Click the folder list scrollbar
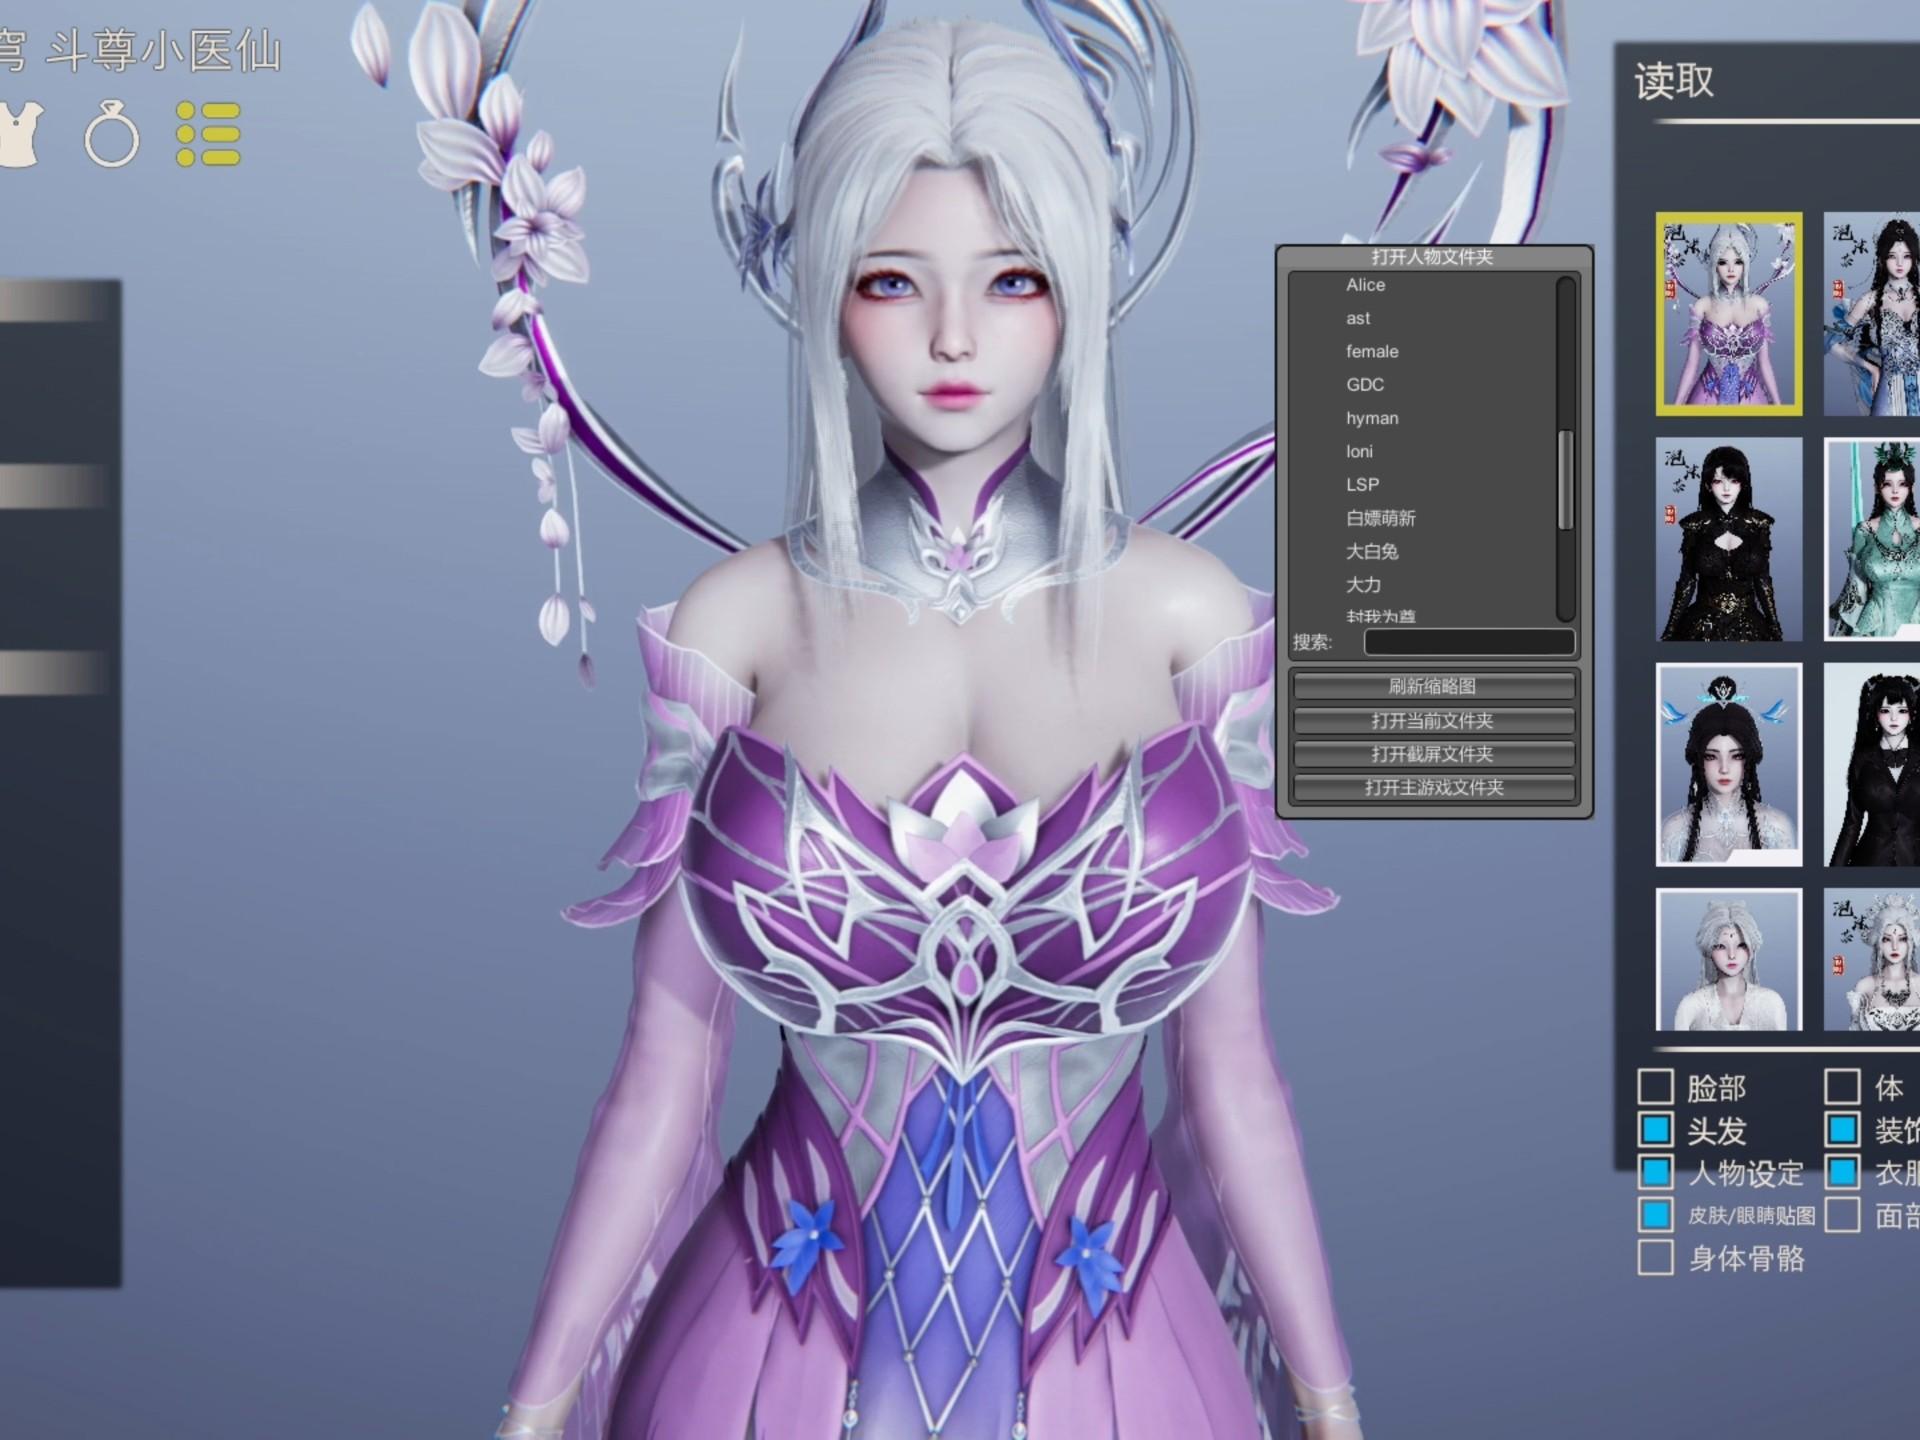This screenshot has width=1920, height=1440. click(x=1566, y=480)
